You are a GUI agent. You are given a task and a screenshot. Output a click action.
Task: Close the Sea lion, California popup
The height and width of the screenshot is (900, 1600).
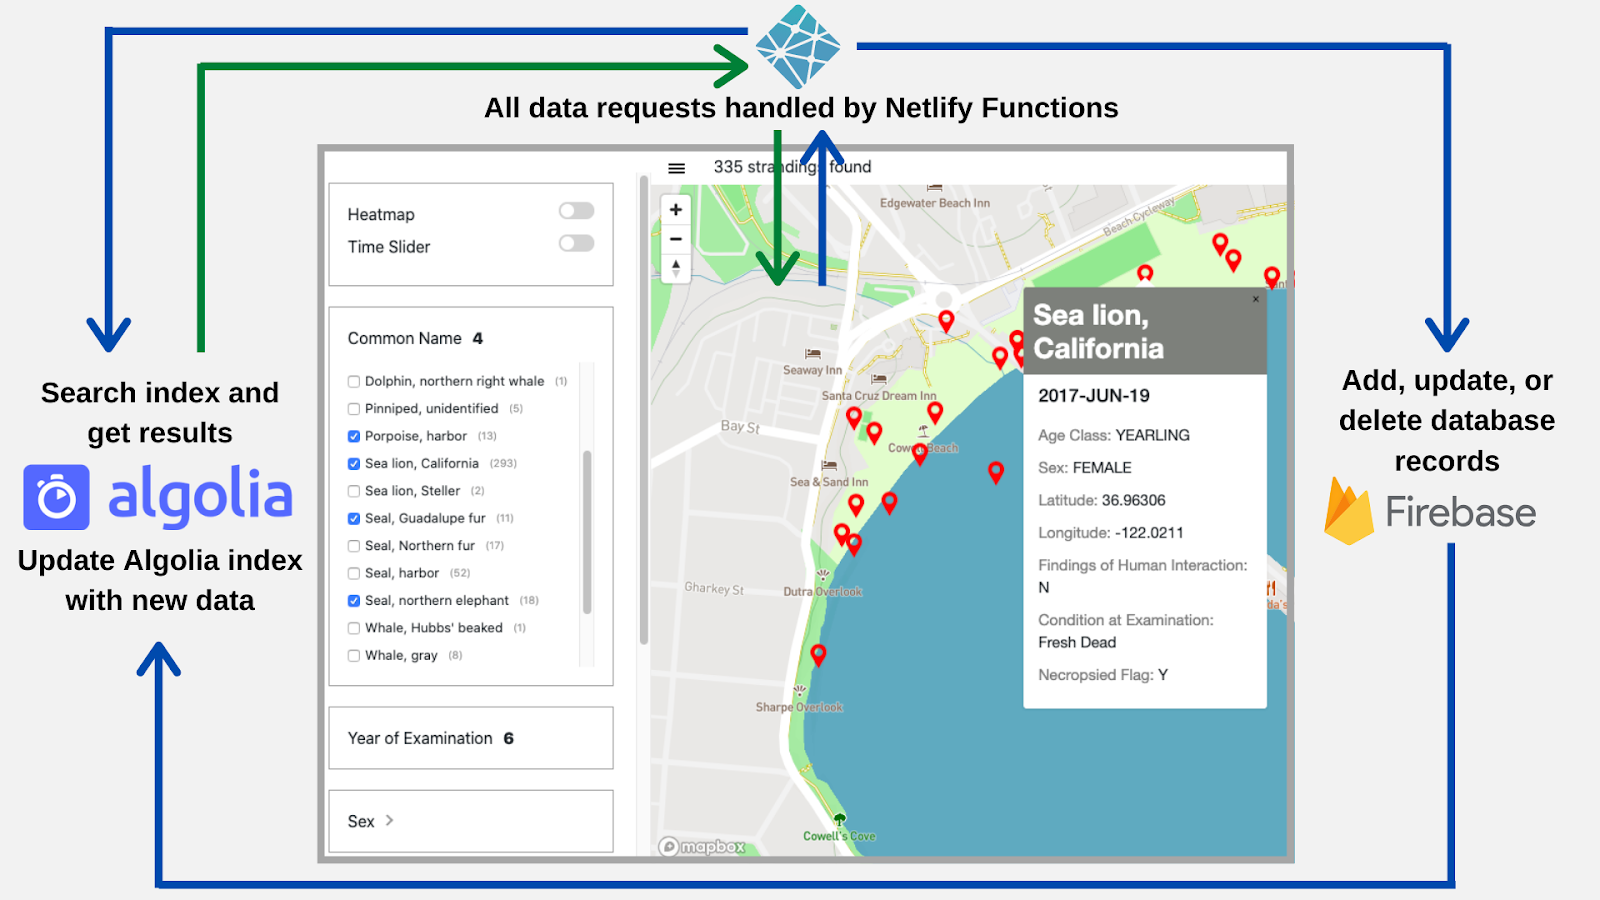click(x=1256, y=299)
